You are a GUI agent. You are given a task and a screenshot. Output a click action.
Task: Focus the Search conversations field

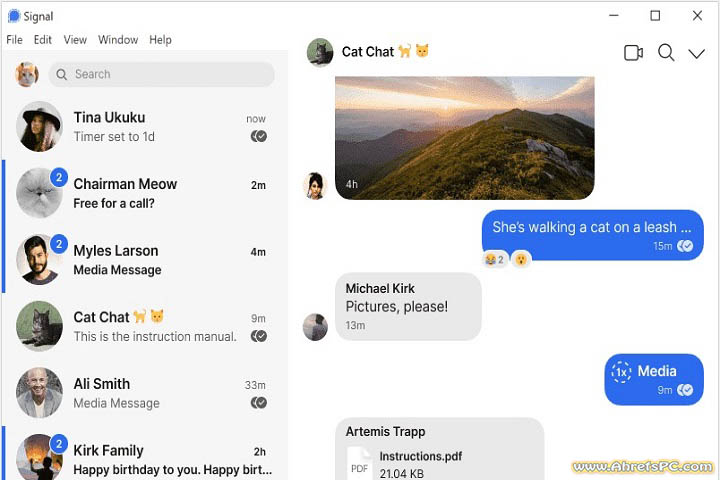162,74
